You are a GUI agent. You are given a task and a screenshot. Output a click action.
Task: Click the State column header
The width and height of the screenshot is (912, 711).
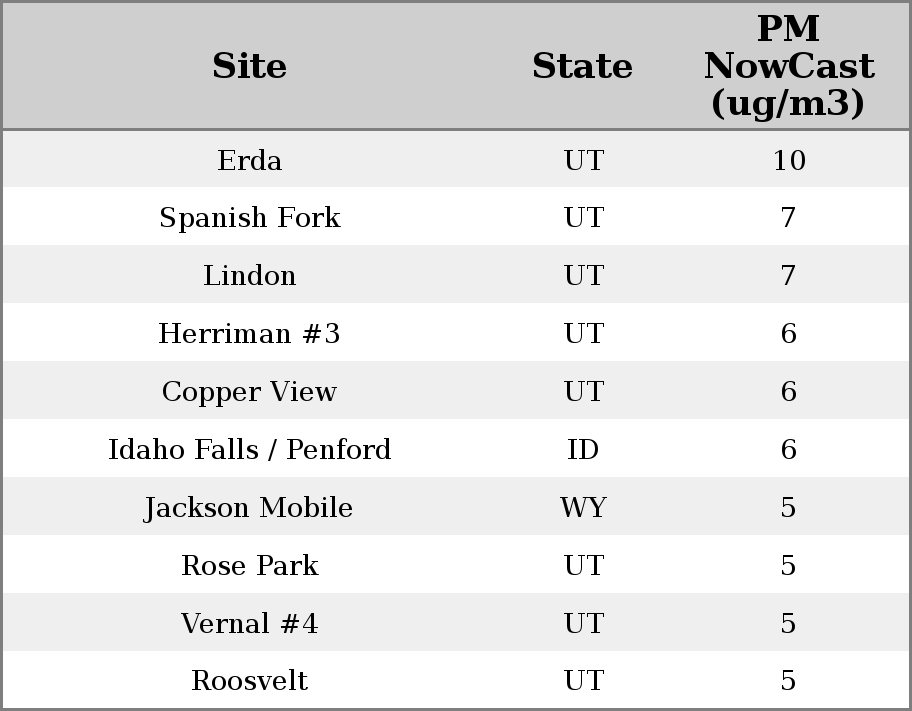pos(582,66)
